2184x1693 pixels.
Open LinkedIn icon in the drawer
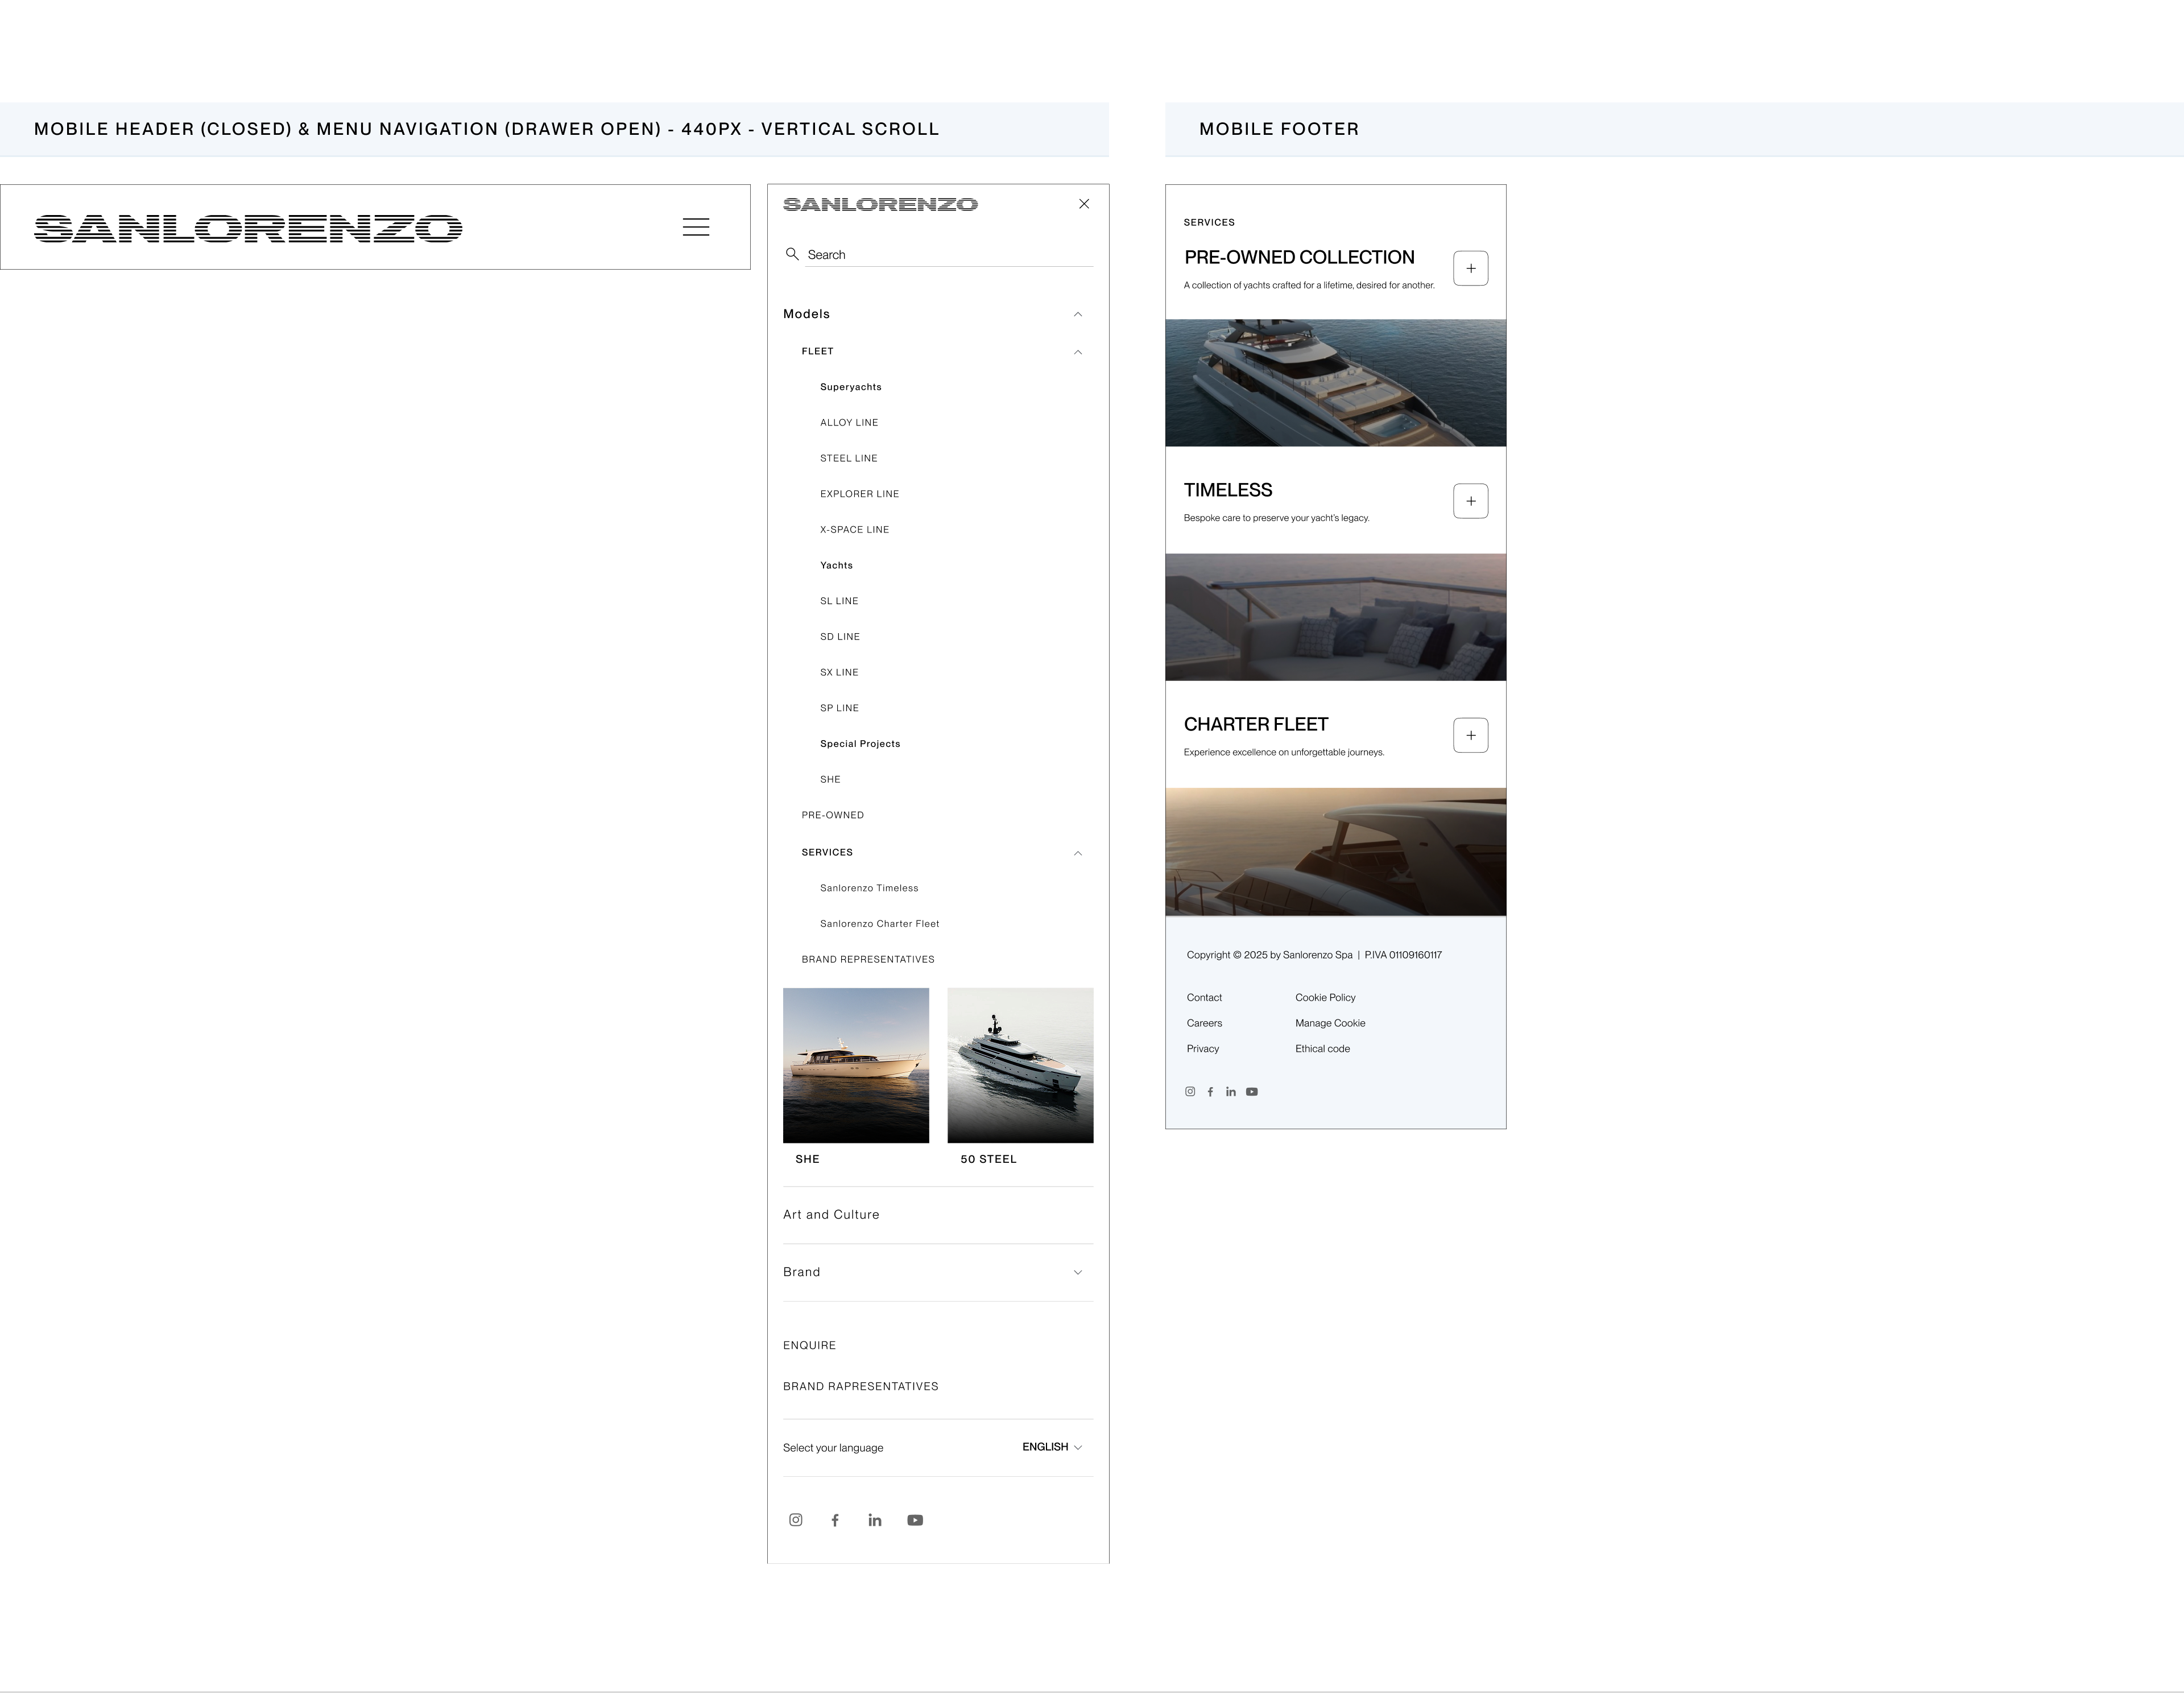(875, 1520)
